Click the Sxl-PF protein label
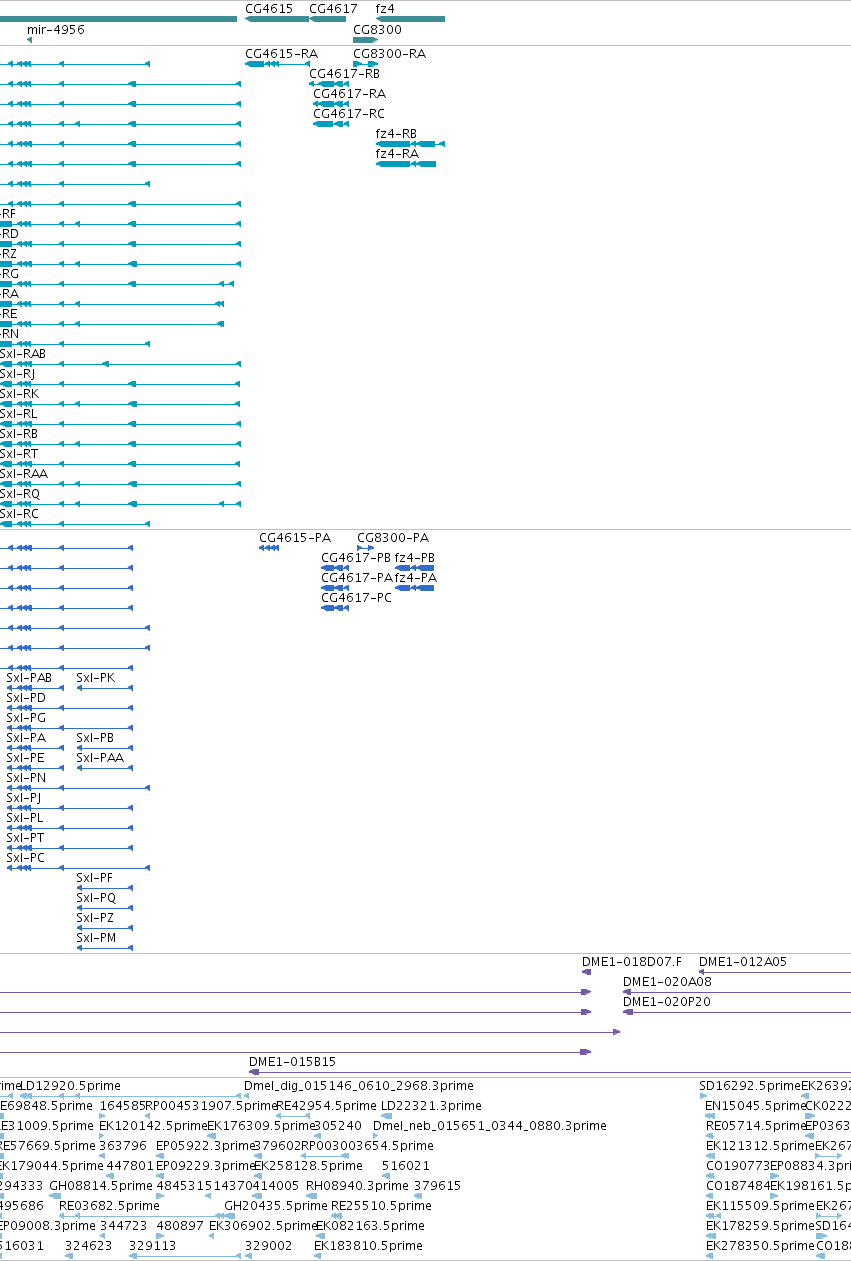Image resolution: width=851 pixels, height=1261 pixels. [x=95, y=877]
